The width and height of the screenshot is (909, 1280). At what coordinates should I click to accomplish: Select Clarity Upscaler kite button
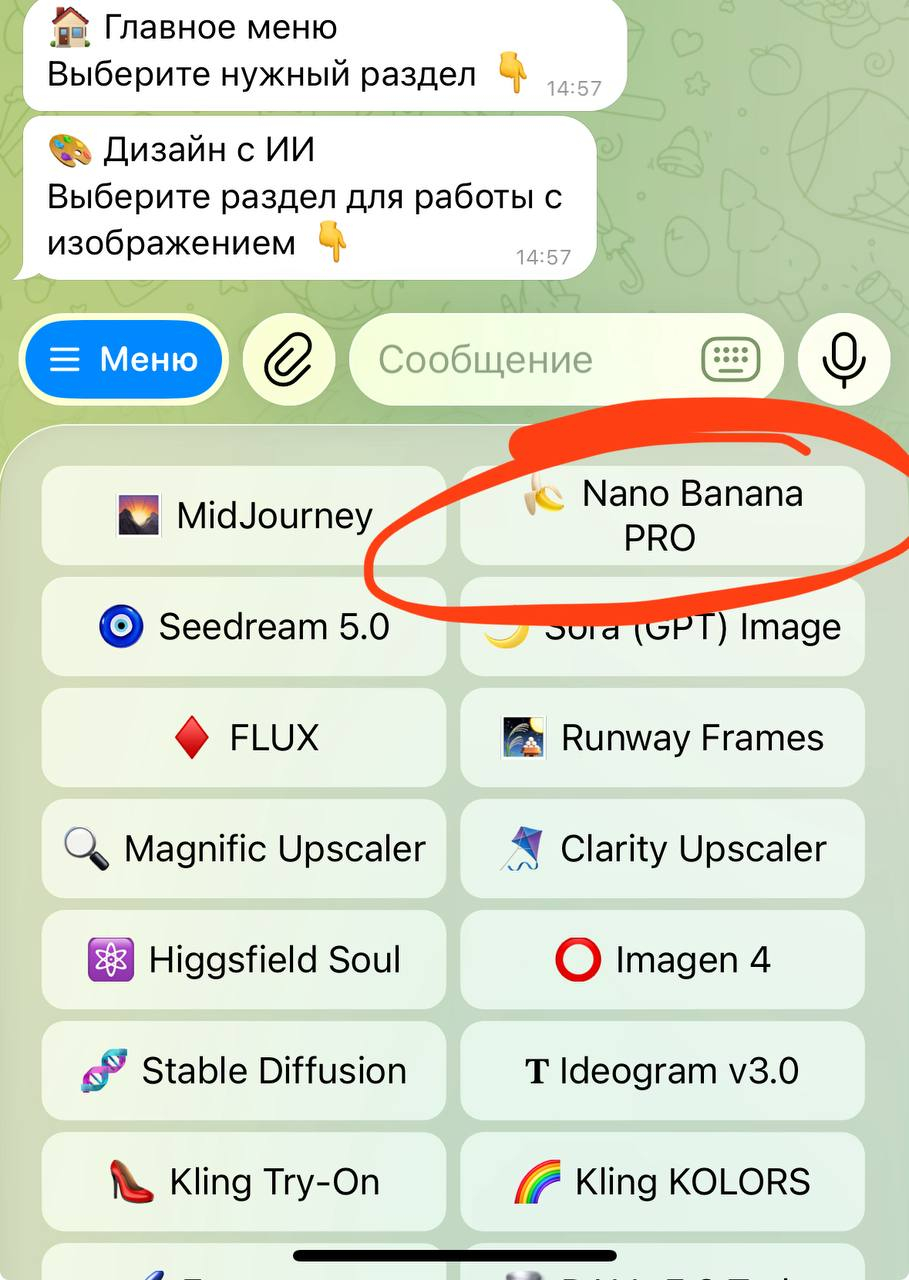pos(662,849)
